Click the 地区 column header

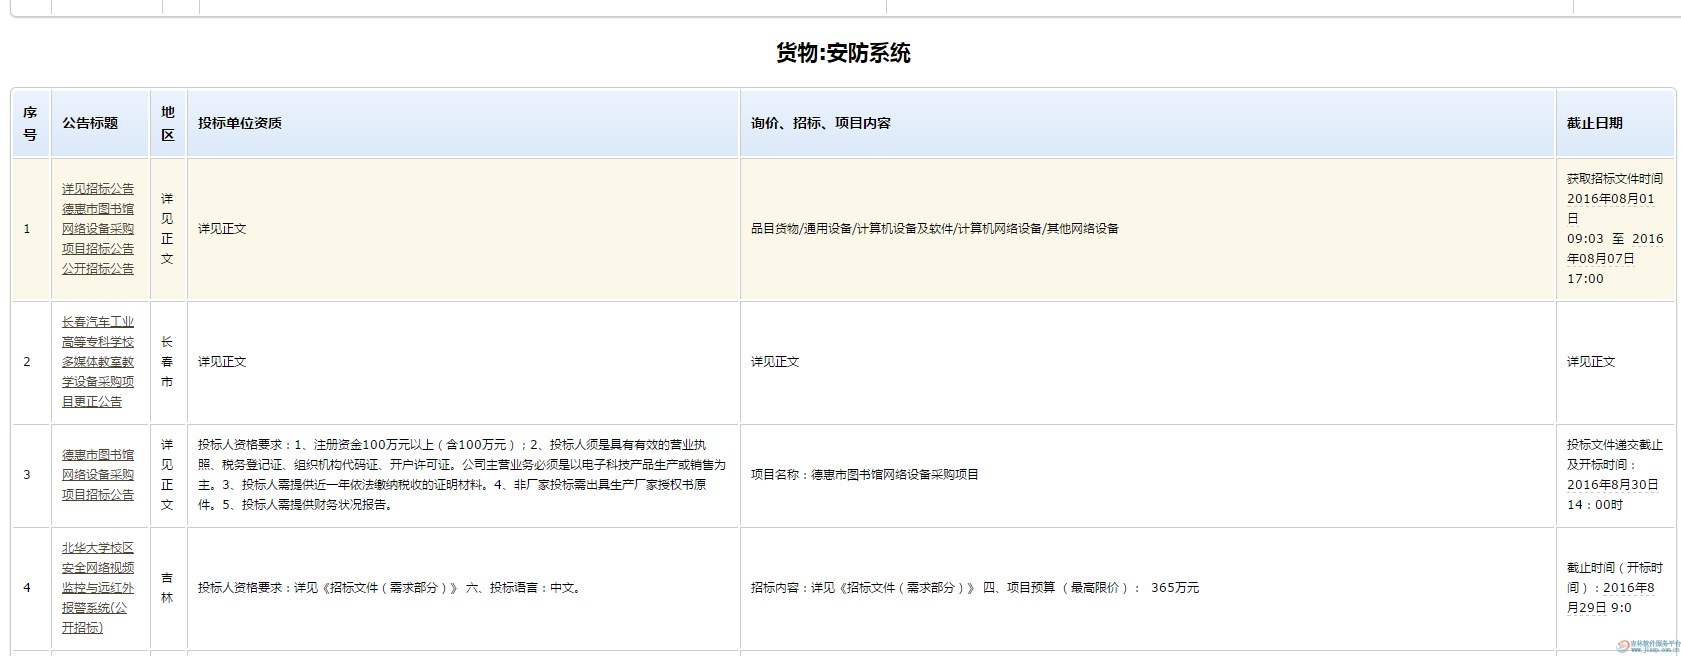point(167,123)
